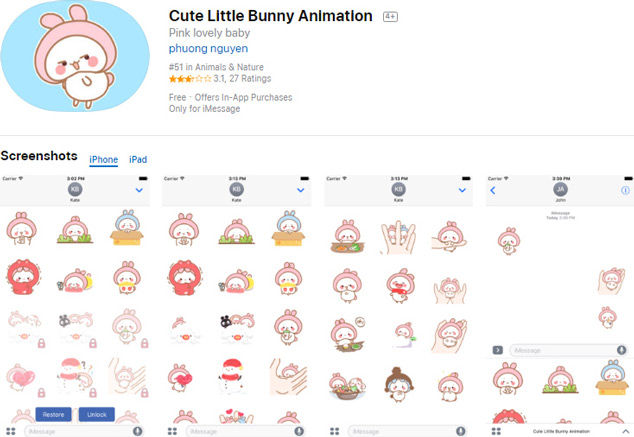Select blue-hat bunny in box, first screenshot
The height and width of the screenshot is (437, 634).
[x=127, y=228]
